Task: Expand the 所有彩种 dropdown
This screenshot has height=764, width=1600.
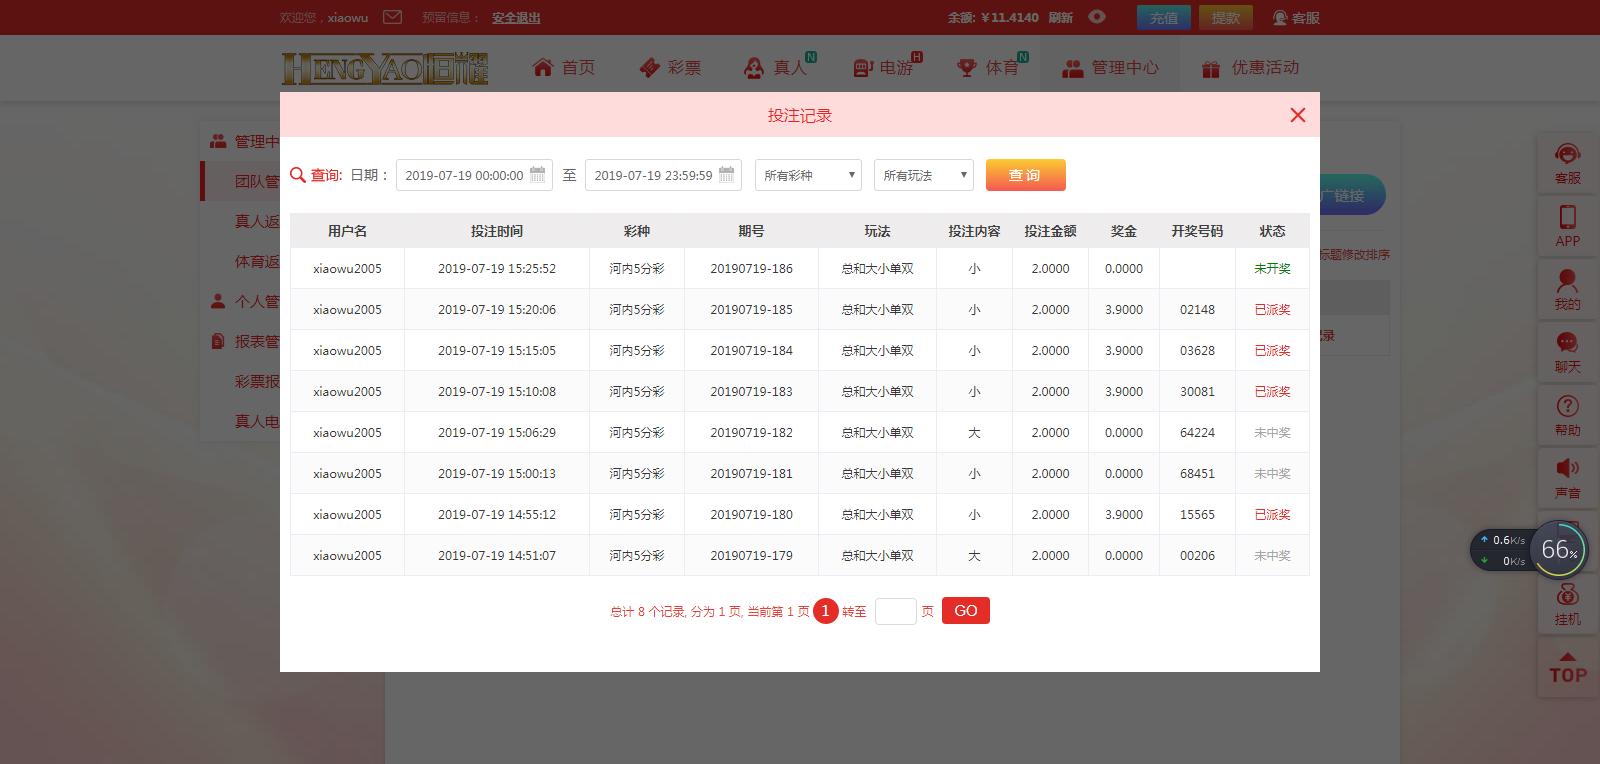Action: (x=808, y=175)
